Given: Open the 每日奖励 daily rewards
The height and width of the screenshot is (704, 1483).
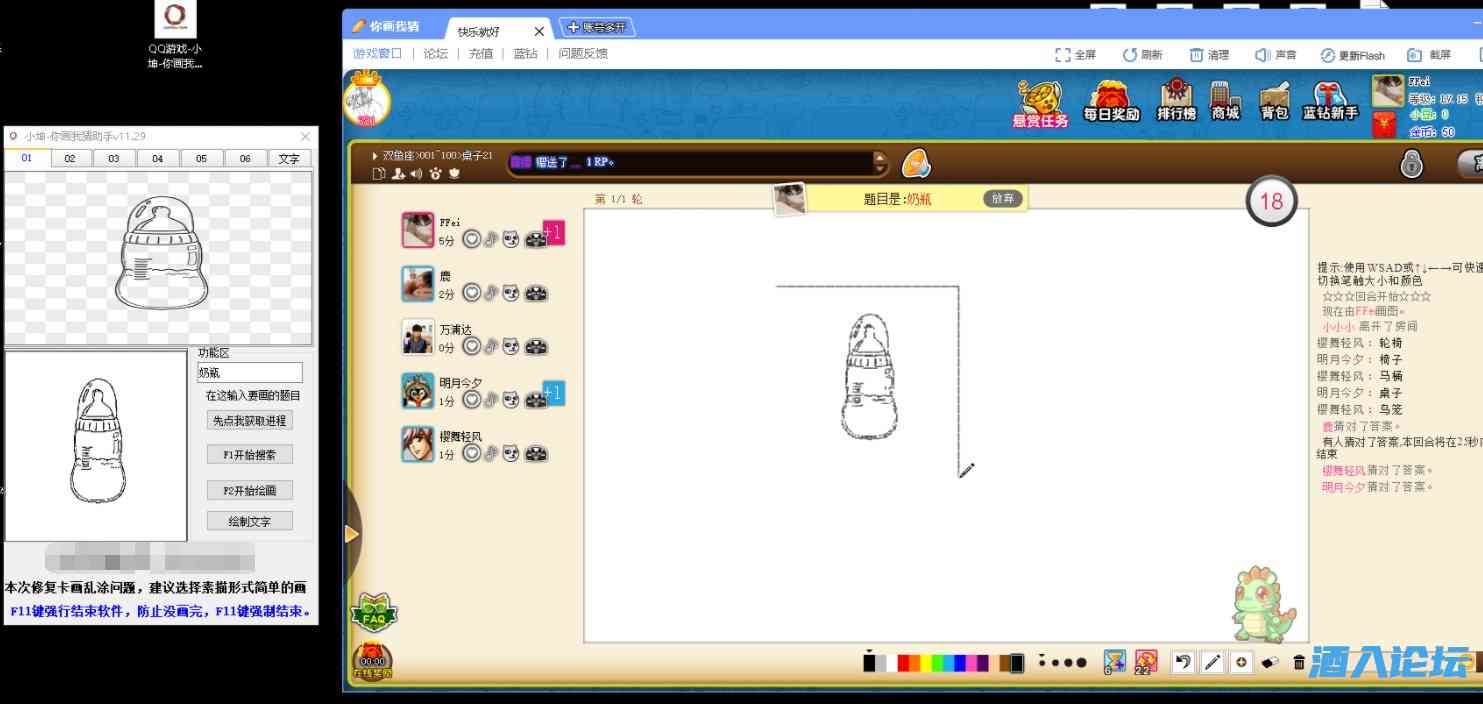Looking at the screenshot, I should [x=1113, y=100].
